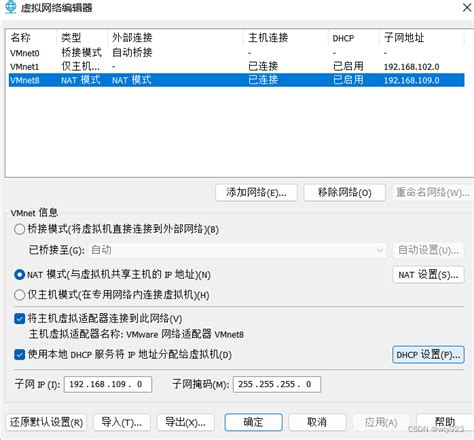Viewport: 474px width, 440px height.
Task: Click 自动桥接 cell in VMnet0 row
Action: (132, 52)
